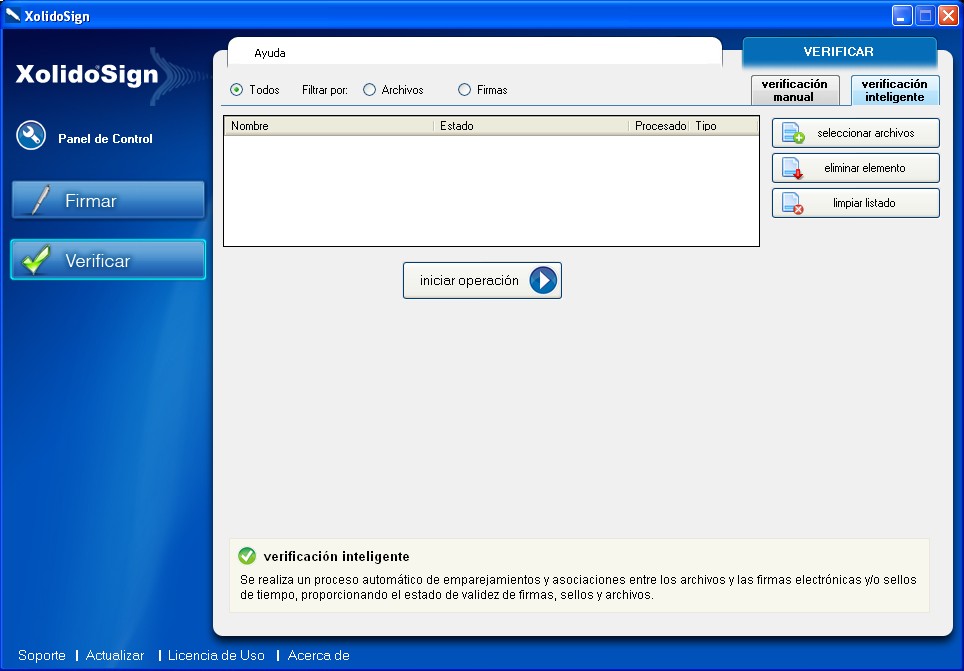Click the pen icon on Firmar
Image resolution: width=964 pixels, height=671 pixels.
[x=41, y=200]
